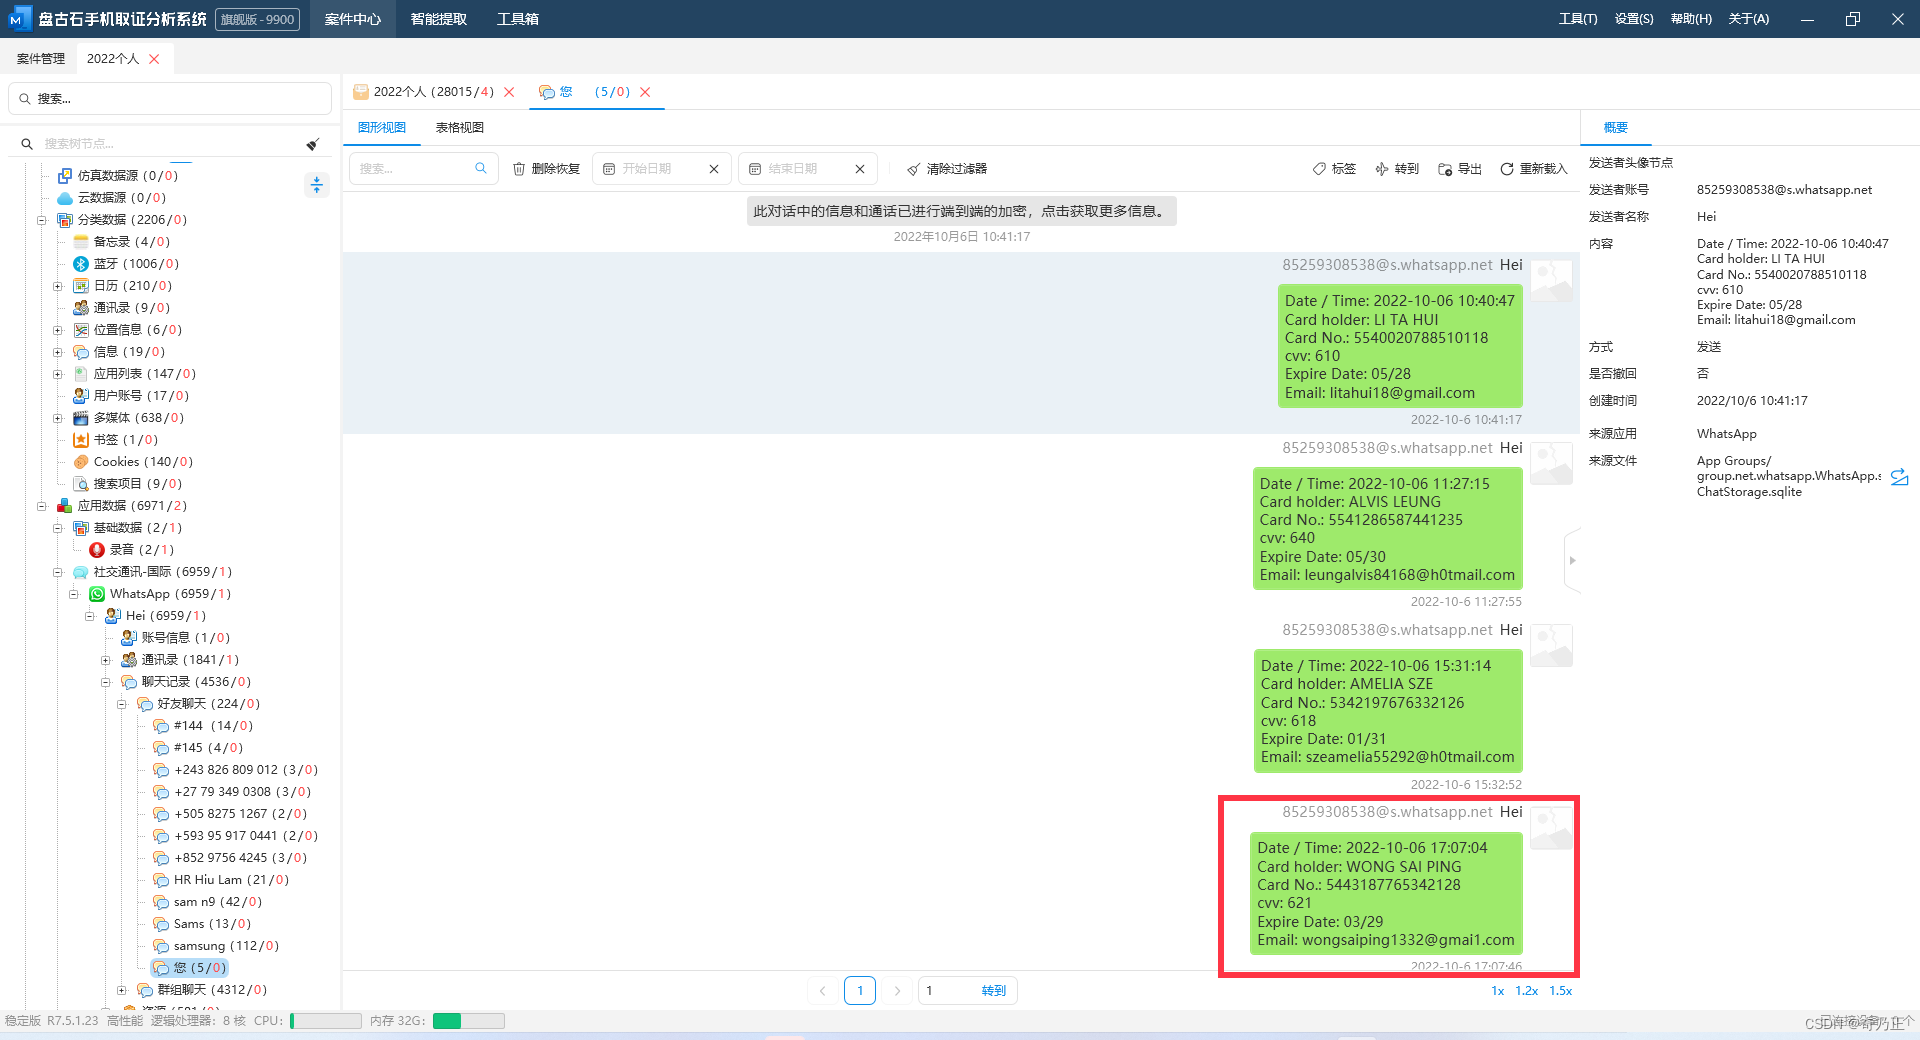1920x1040 pixels.
Task: Click 转到 page jump button
Action: [993, 991]
